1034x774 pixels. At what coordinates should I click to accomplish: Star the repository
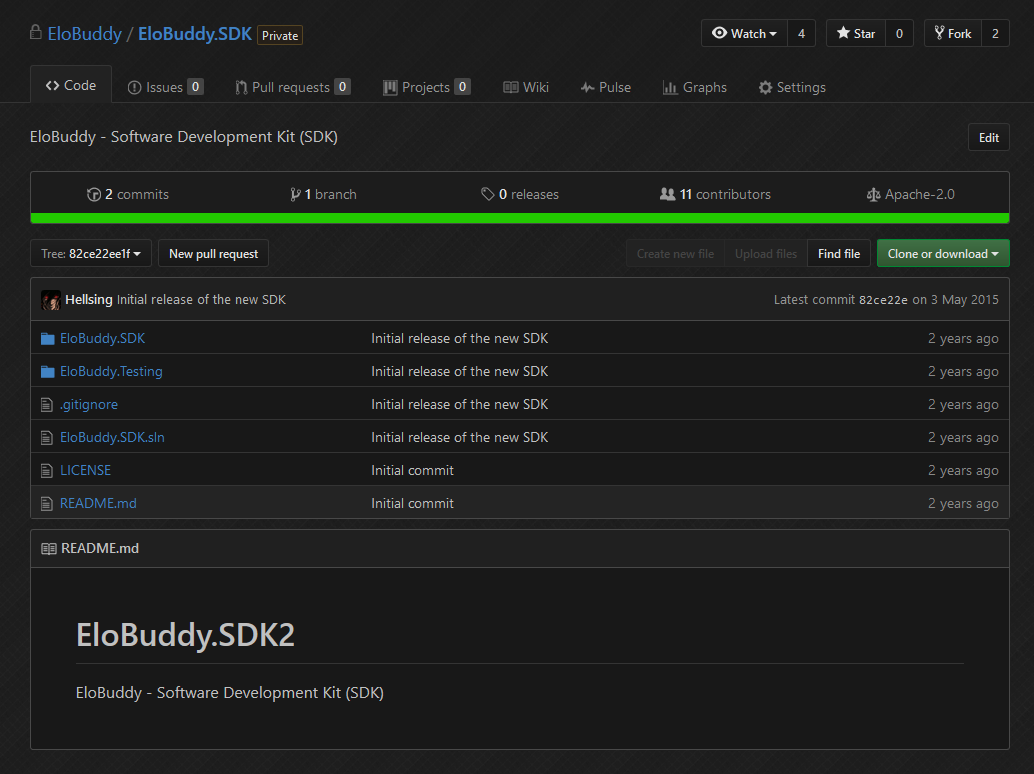tap(856, 34)
